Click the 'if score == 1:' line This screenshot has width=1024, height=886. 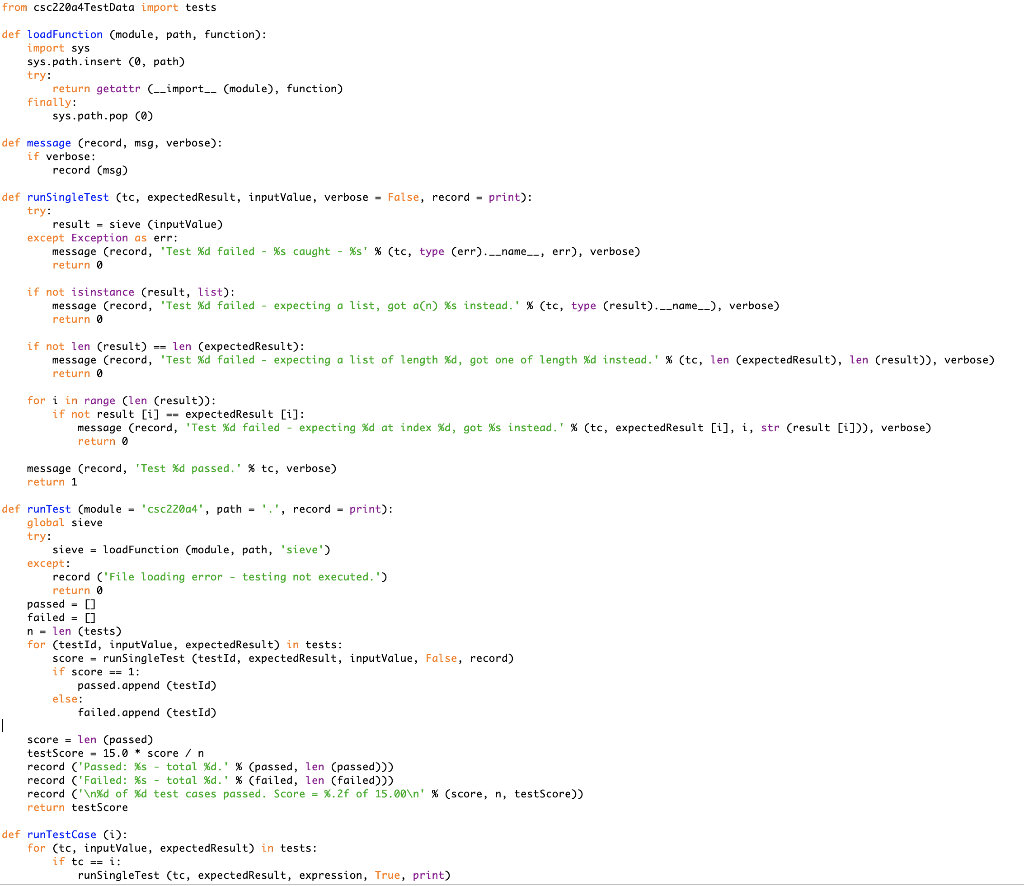(96, 672)
